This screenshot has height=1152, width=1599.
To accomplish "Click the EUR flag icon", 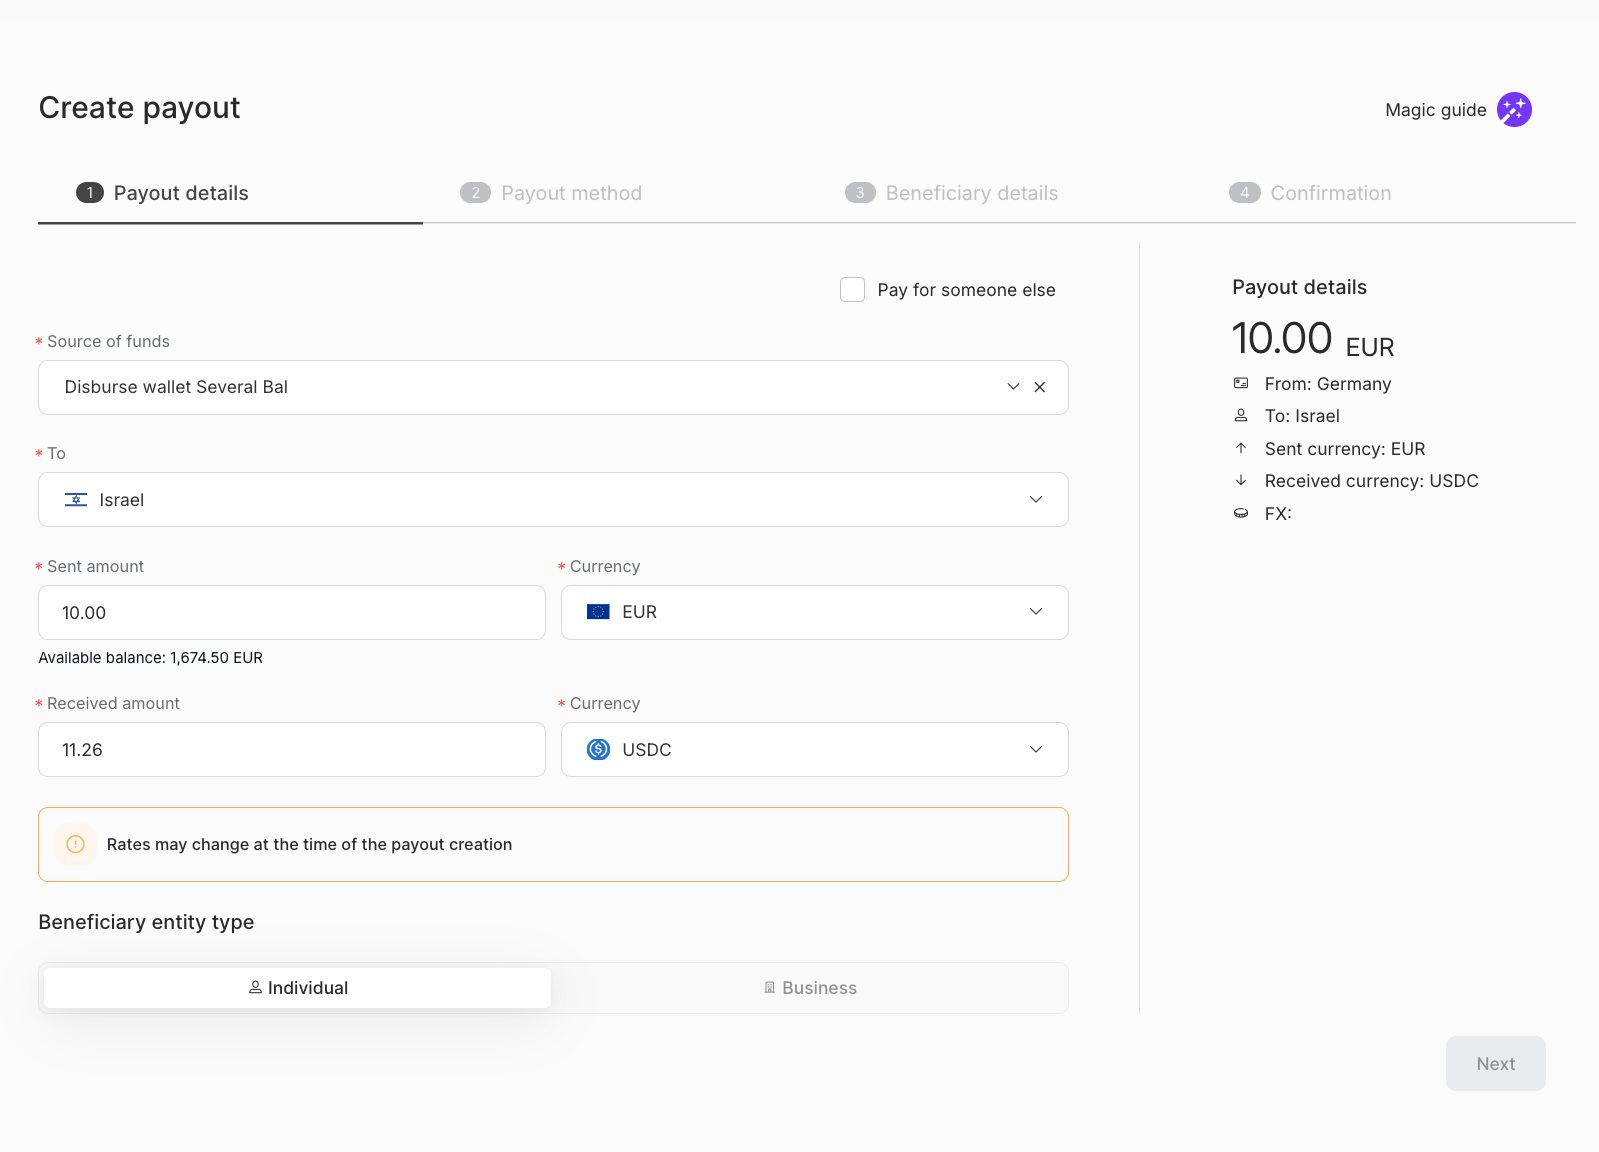I will click(598, 612).
